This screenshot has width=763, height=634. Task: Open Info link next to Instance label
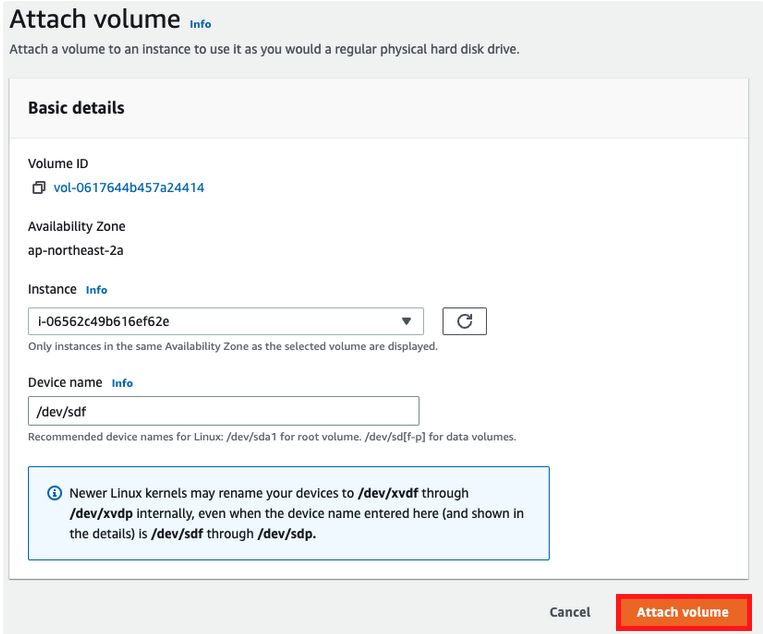click(x=96, y=290)
